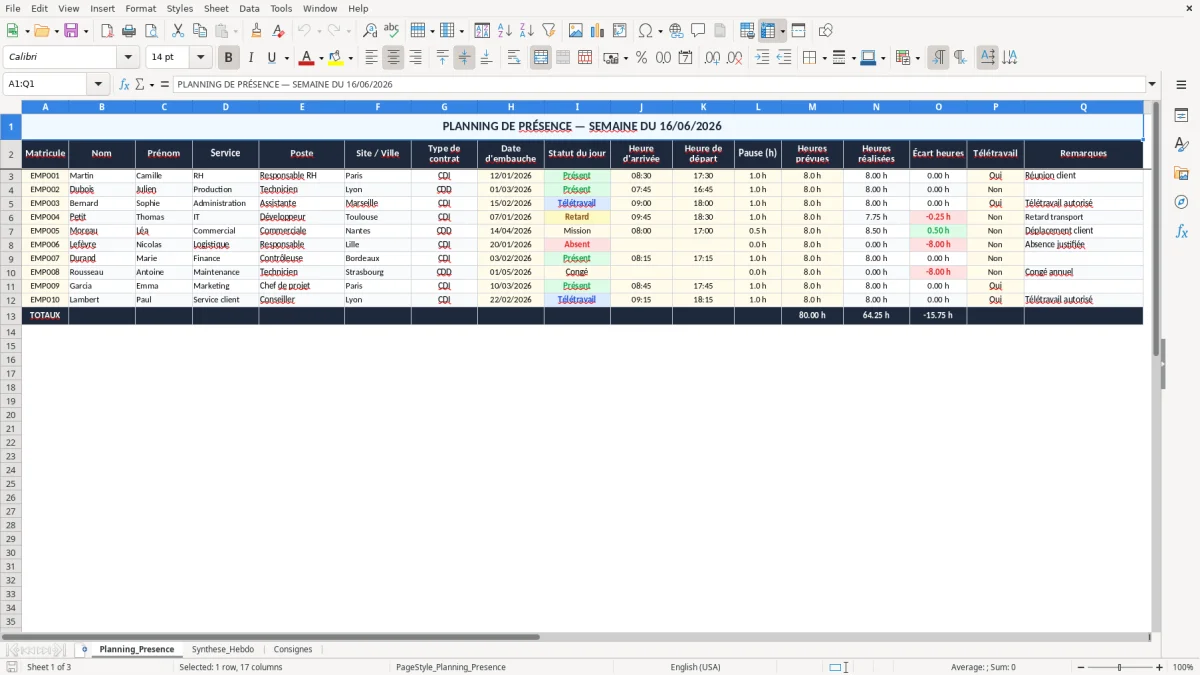Open the sidebar Styles panel icon
Screen dimensions: 1200x675
1181,144
